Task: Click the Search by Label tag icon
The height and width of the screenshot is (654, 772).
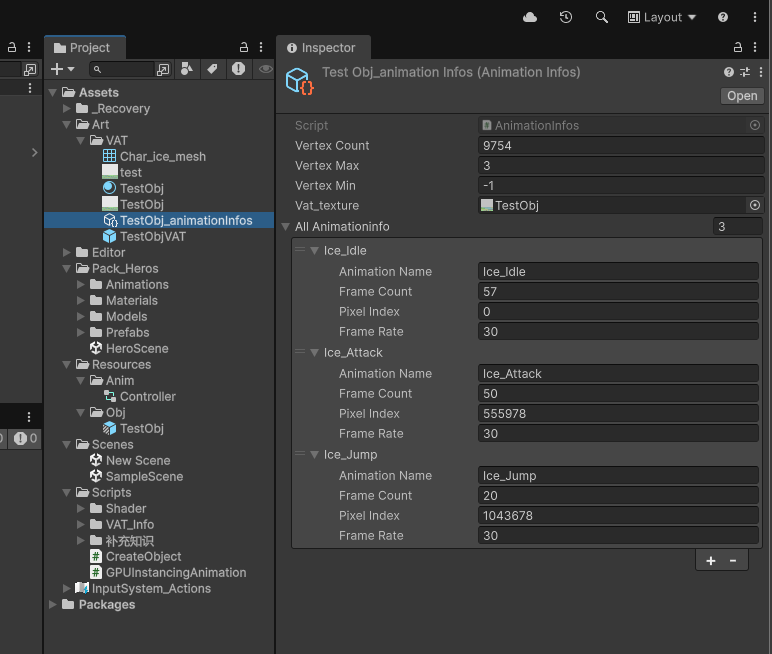Action: pos(212,69)
